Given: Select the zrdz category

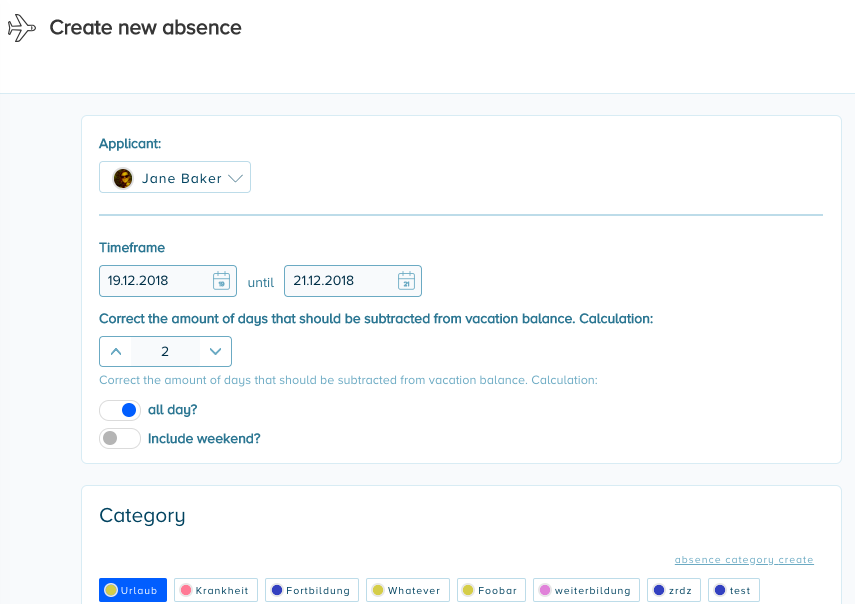Looking at the screenshot, I should (x=674, y=590).
